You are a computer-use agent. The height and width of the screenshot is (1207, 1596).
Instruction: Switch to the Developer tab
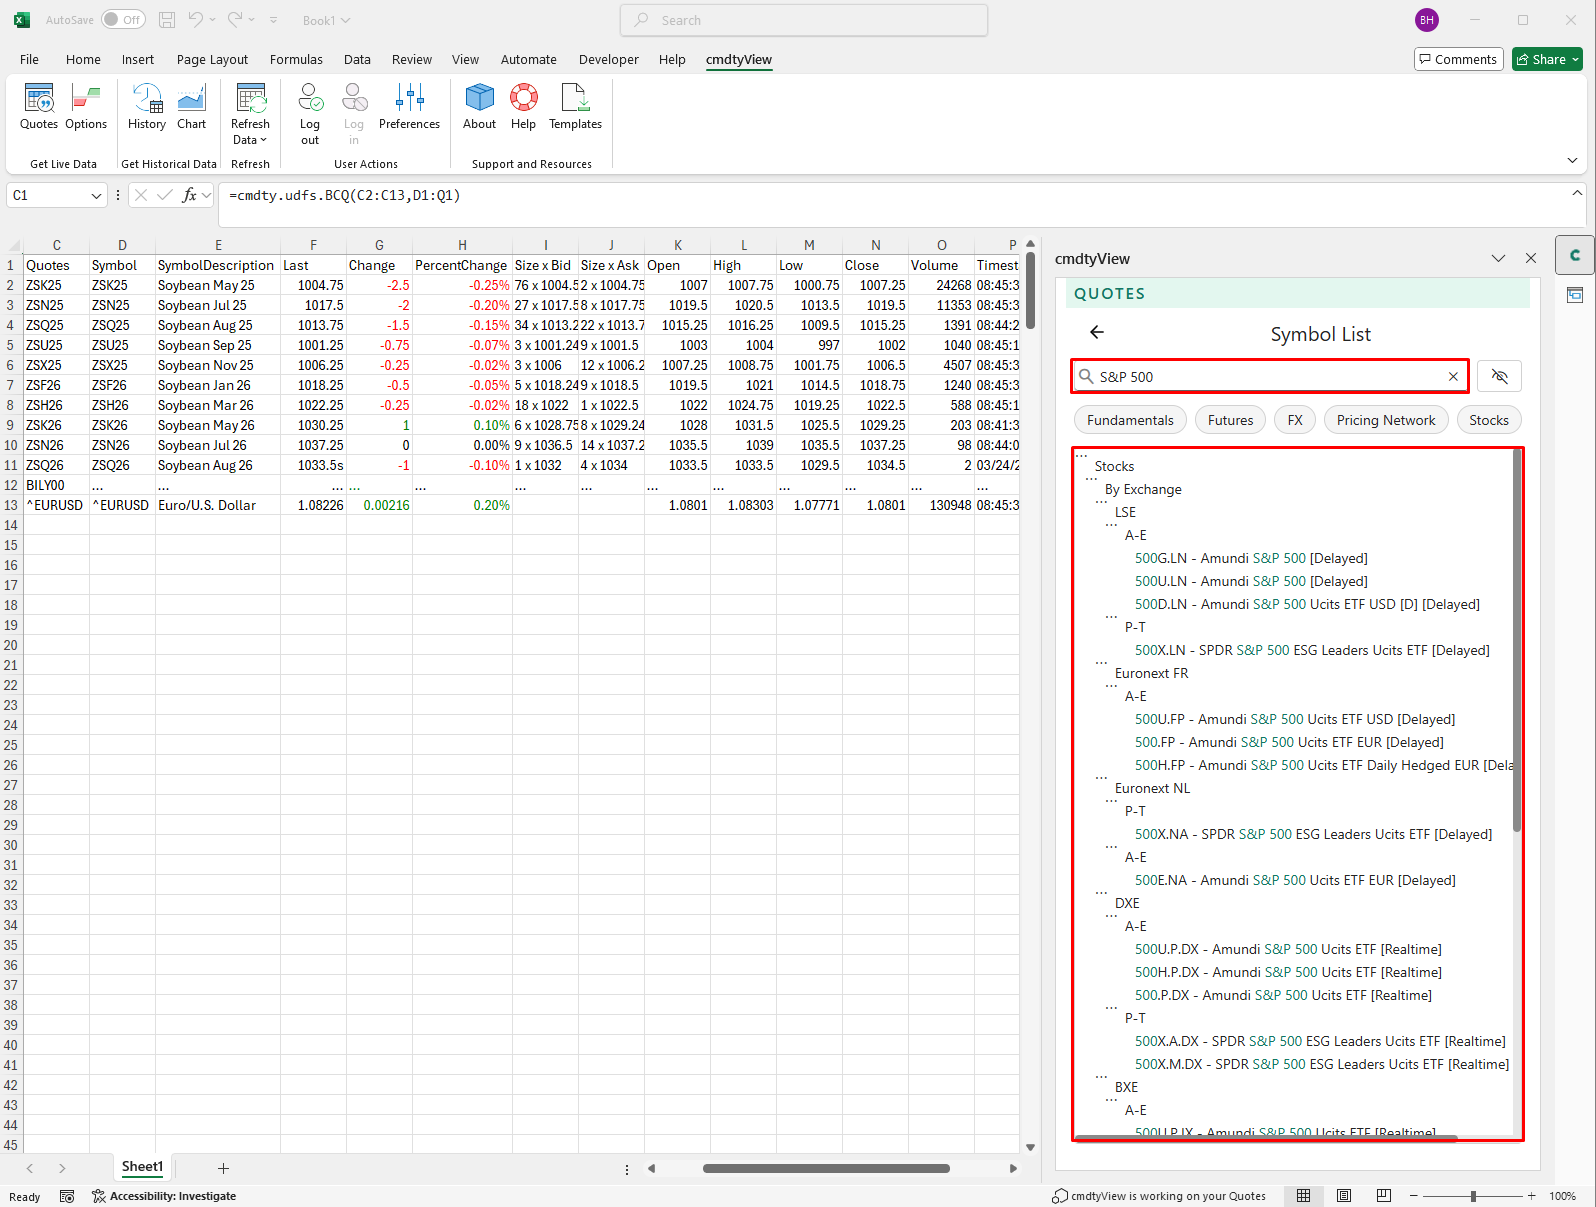(x=608, y=60)
